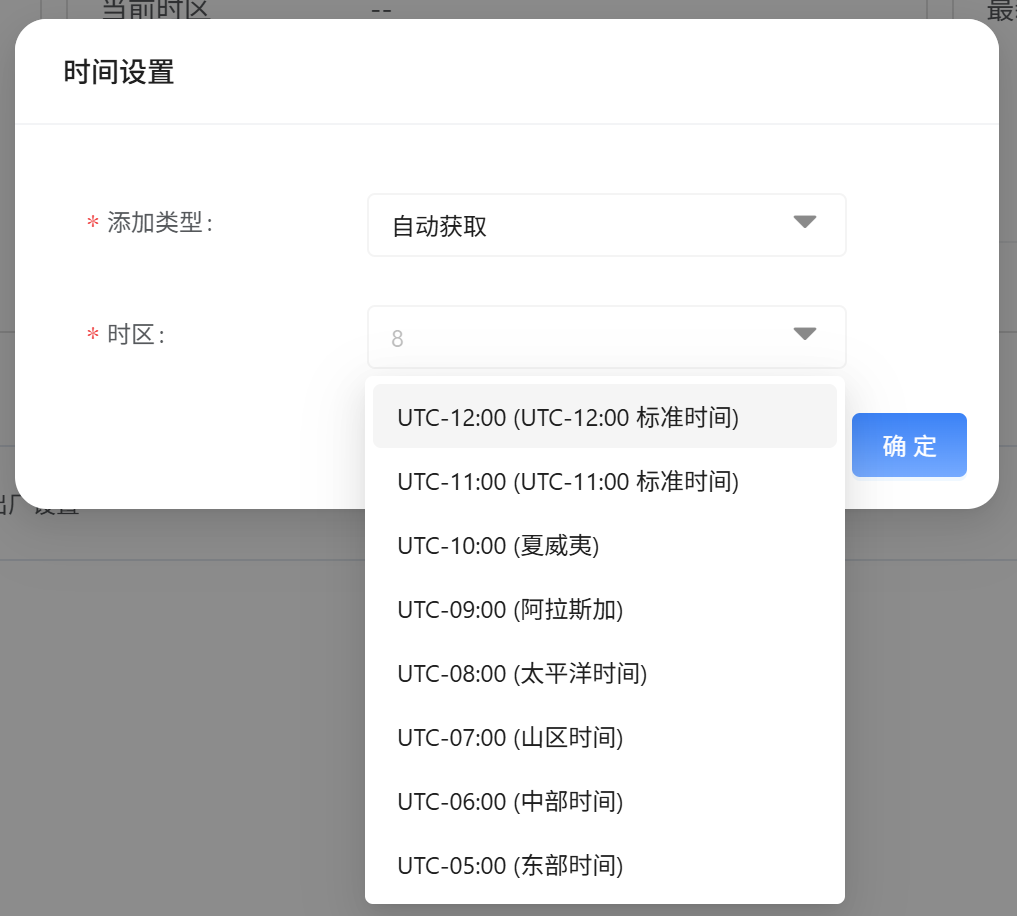
Task: Click the 添加类型 dropdown arrow icon
Action: (805, 222)
